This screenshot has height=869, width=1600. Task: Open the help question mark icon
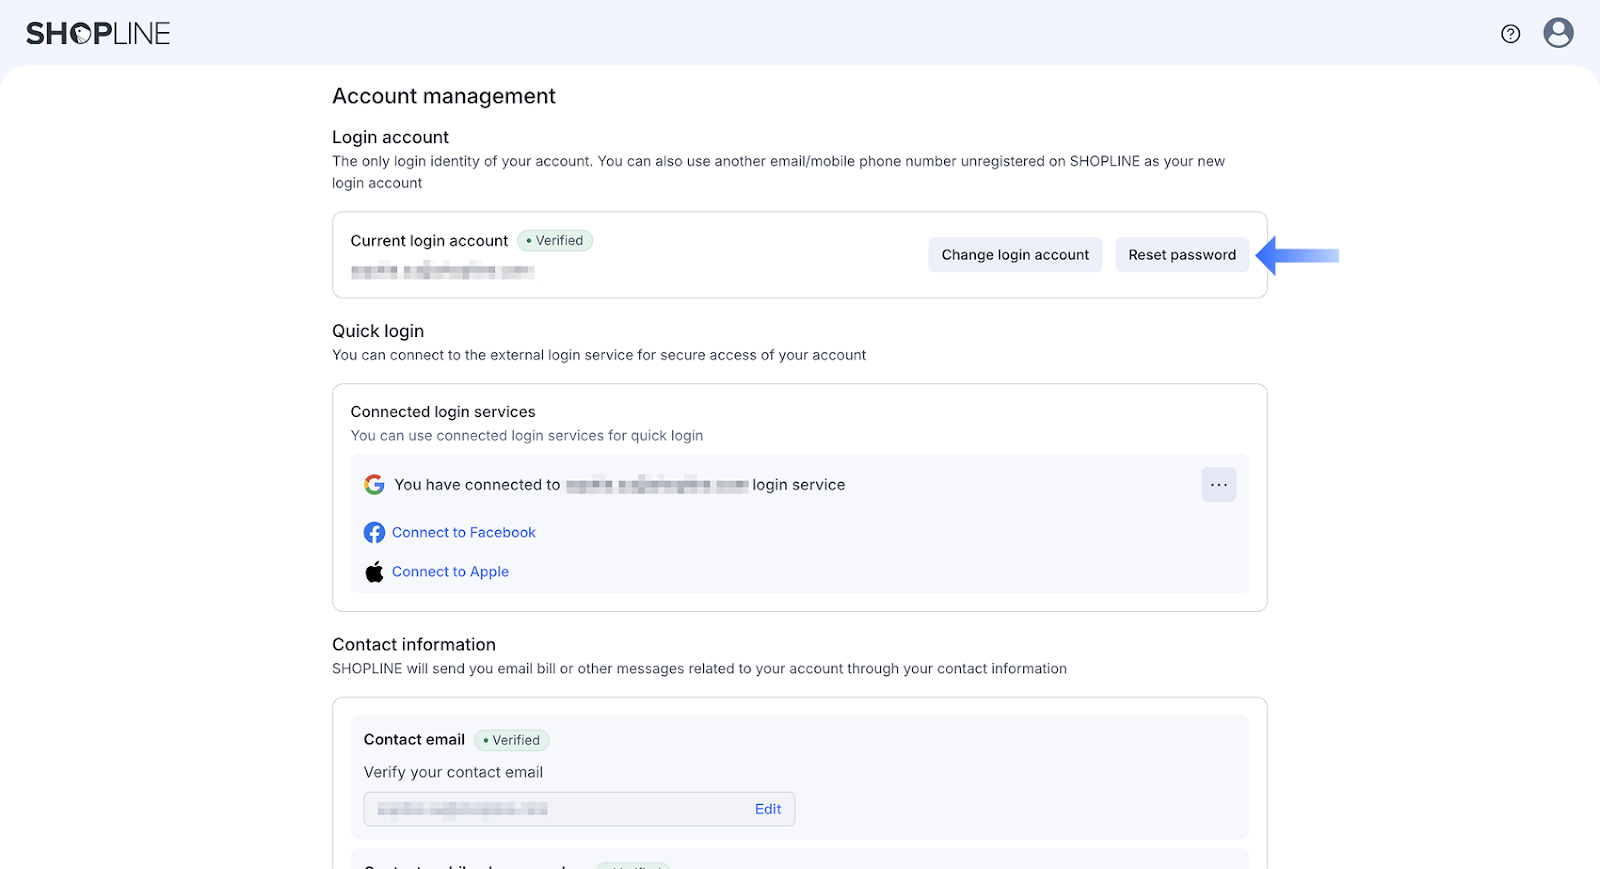point(1510,34)
